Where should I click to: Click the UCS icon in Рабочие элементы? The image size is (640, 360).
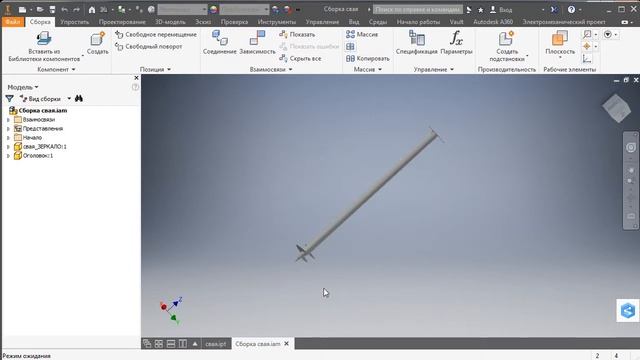[x=587, y=59]
